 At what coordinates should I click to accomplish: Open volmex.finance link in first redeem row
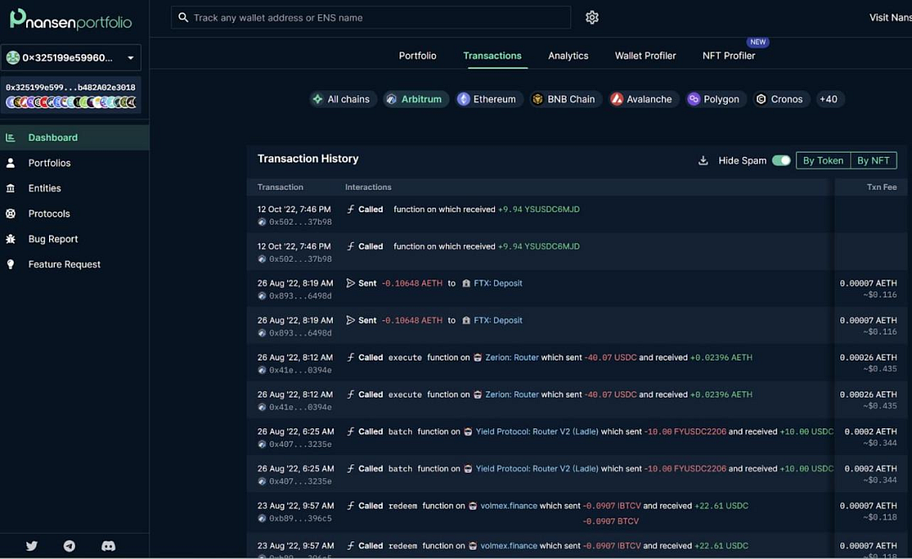click(508, 506)
